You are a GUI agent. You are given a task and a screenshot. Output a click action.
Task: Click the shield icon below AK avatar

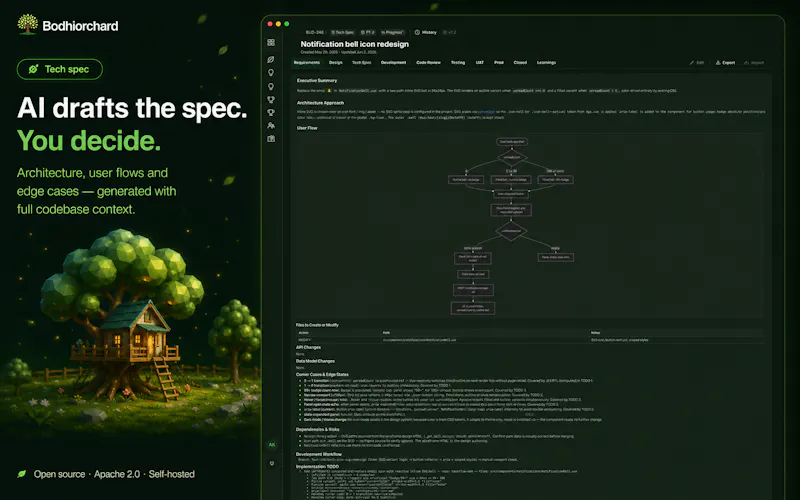[x=272, y=463]
